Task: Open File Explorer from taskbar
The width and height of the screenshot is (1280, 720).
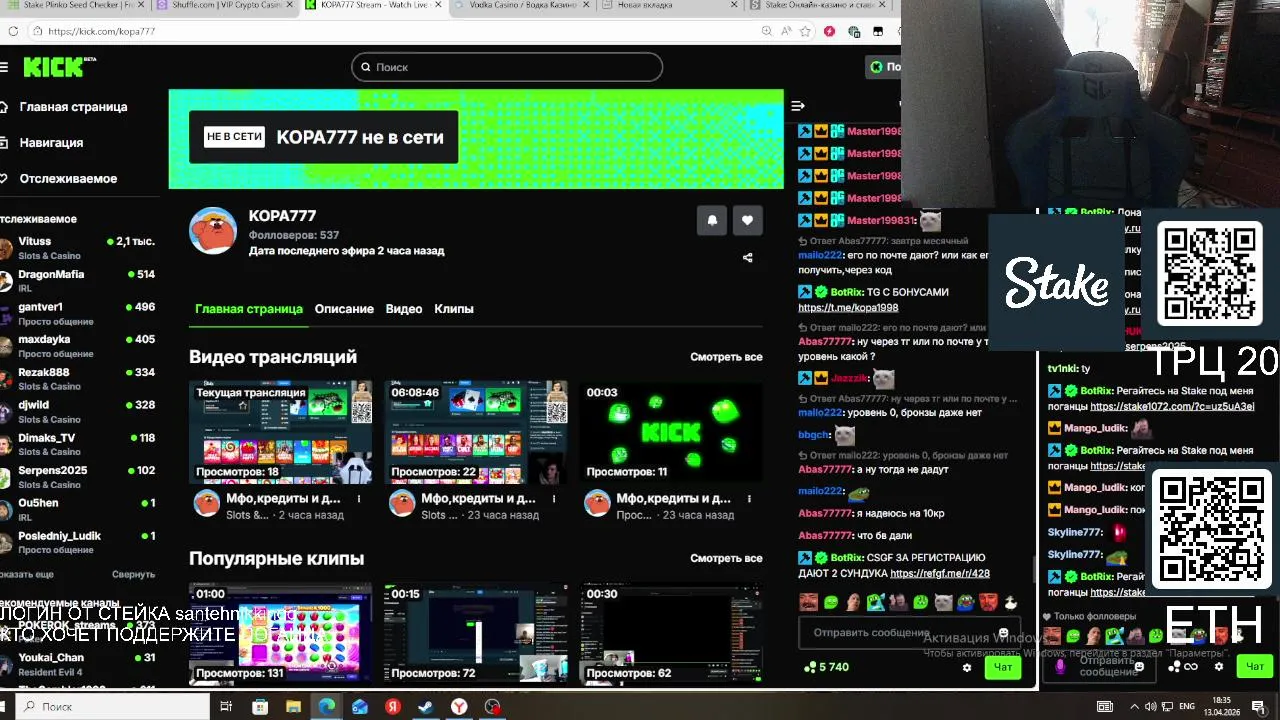Action: (293, 707)
